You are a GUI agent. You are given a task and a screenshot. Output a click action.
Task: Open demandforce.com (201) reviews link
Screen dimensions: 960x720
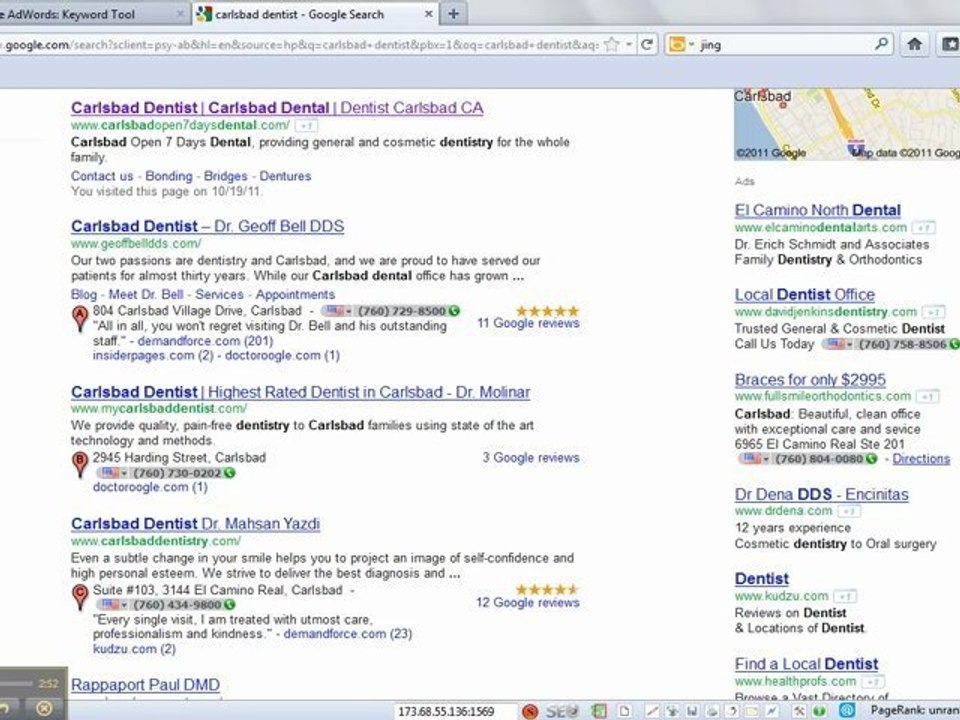pos(205,341)
